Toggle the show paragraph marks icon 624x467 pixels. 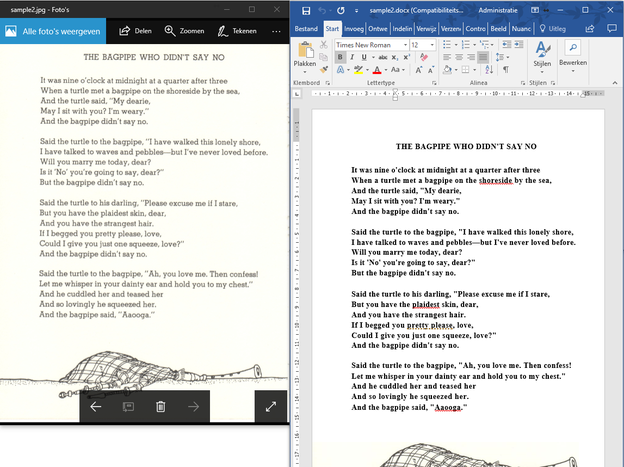(x=505, y=70)
